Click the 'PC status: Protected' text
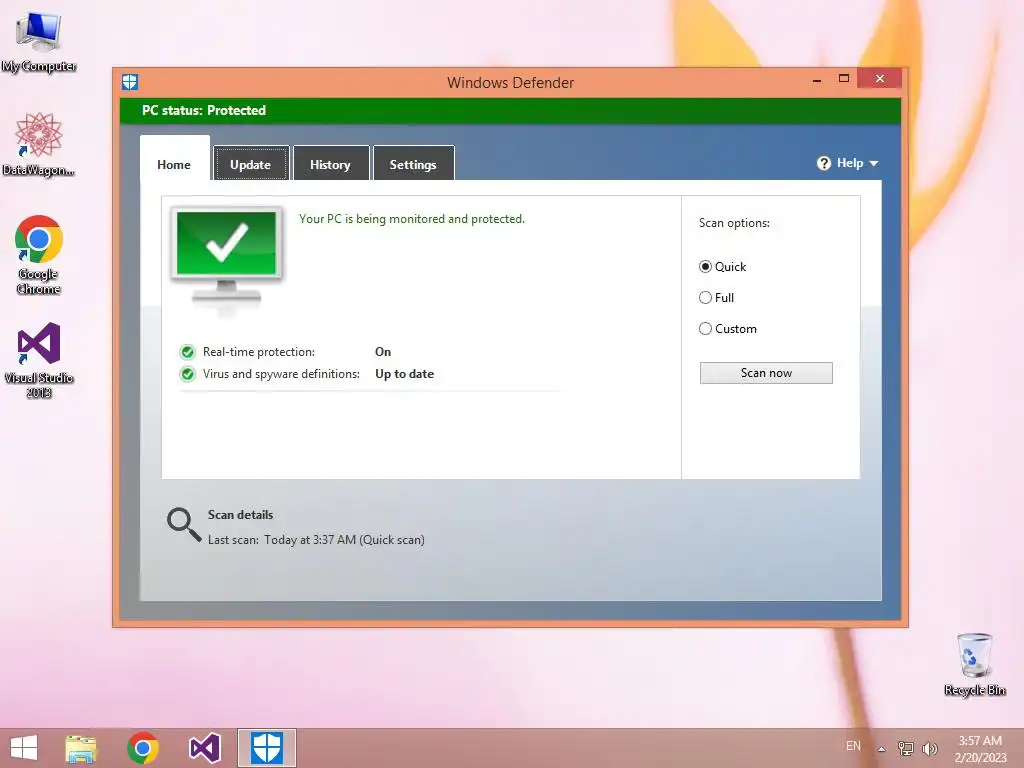Viewport: 1024px width, 768px height. (x=204, y=110)
